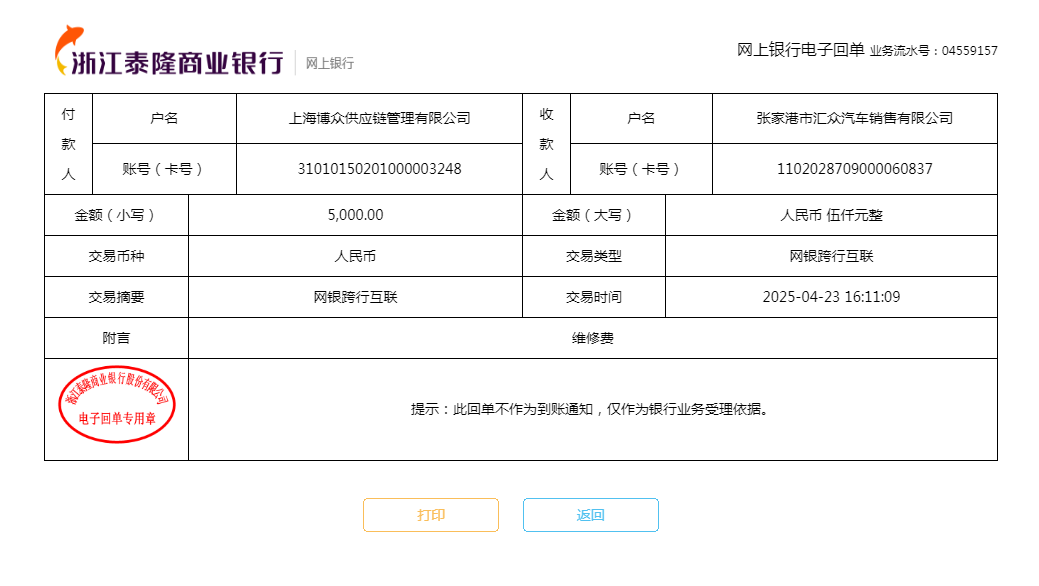Viewport: 1039px width, 586px height.
Task: Click payer account number 31010150201000003248
Action: pos(379,168)
